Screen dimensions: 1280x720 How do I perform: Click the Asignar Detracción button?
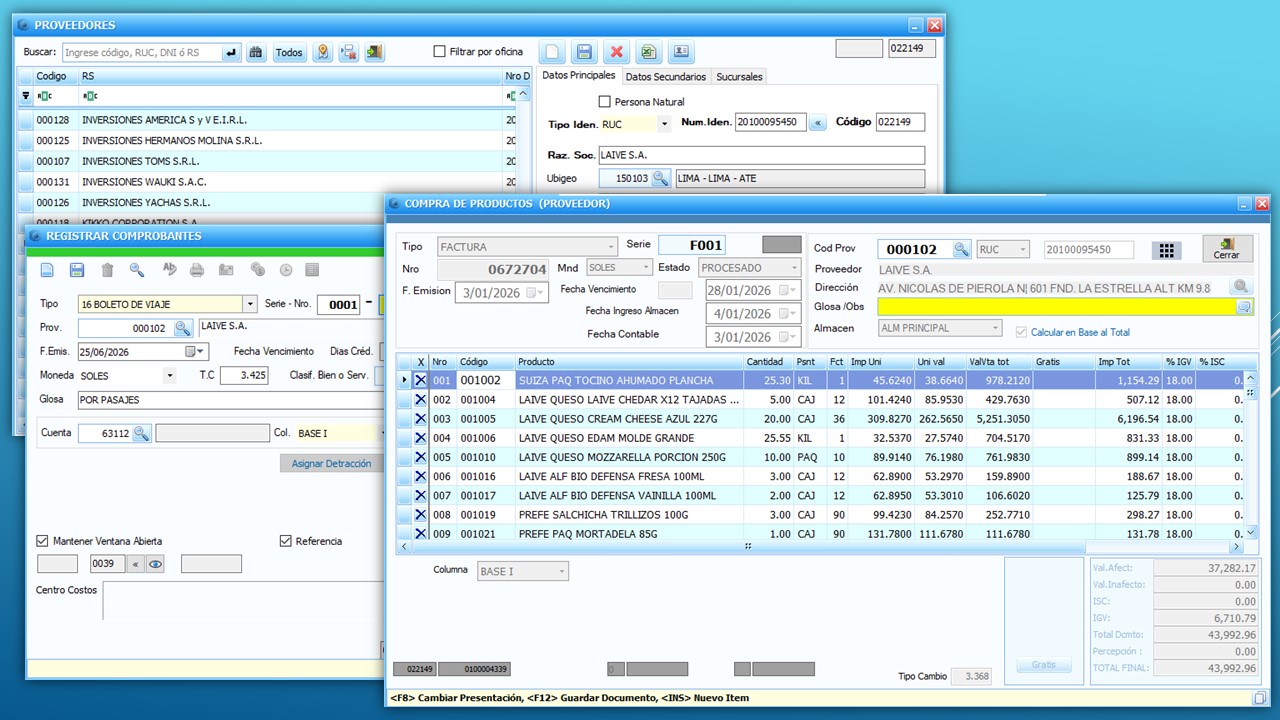pyautogui.click(x=331, y=463)
